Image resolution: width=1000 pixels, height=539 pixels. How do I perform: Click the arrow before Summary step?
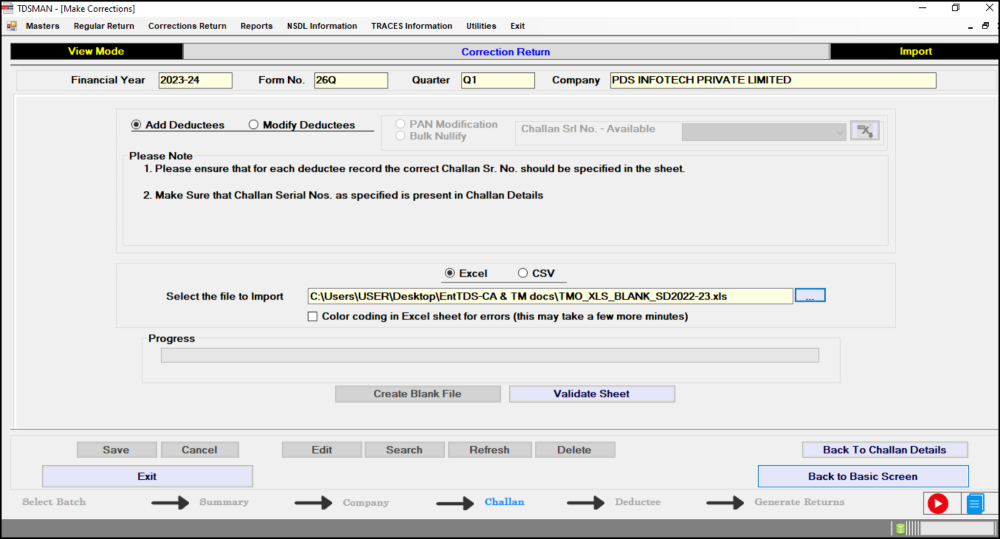point(170,503)
